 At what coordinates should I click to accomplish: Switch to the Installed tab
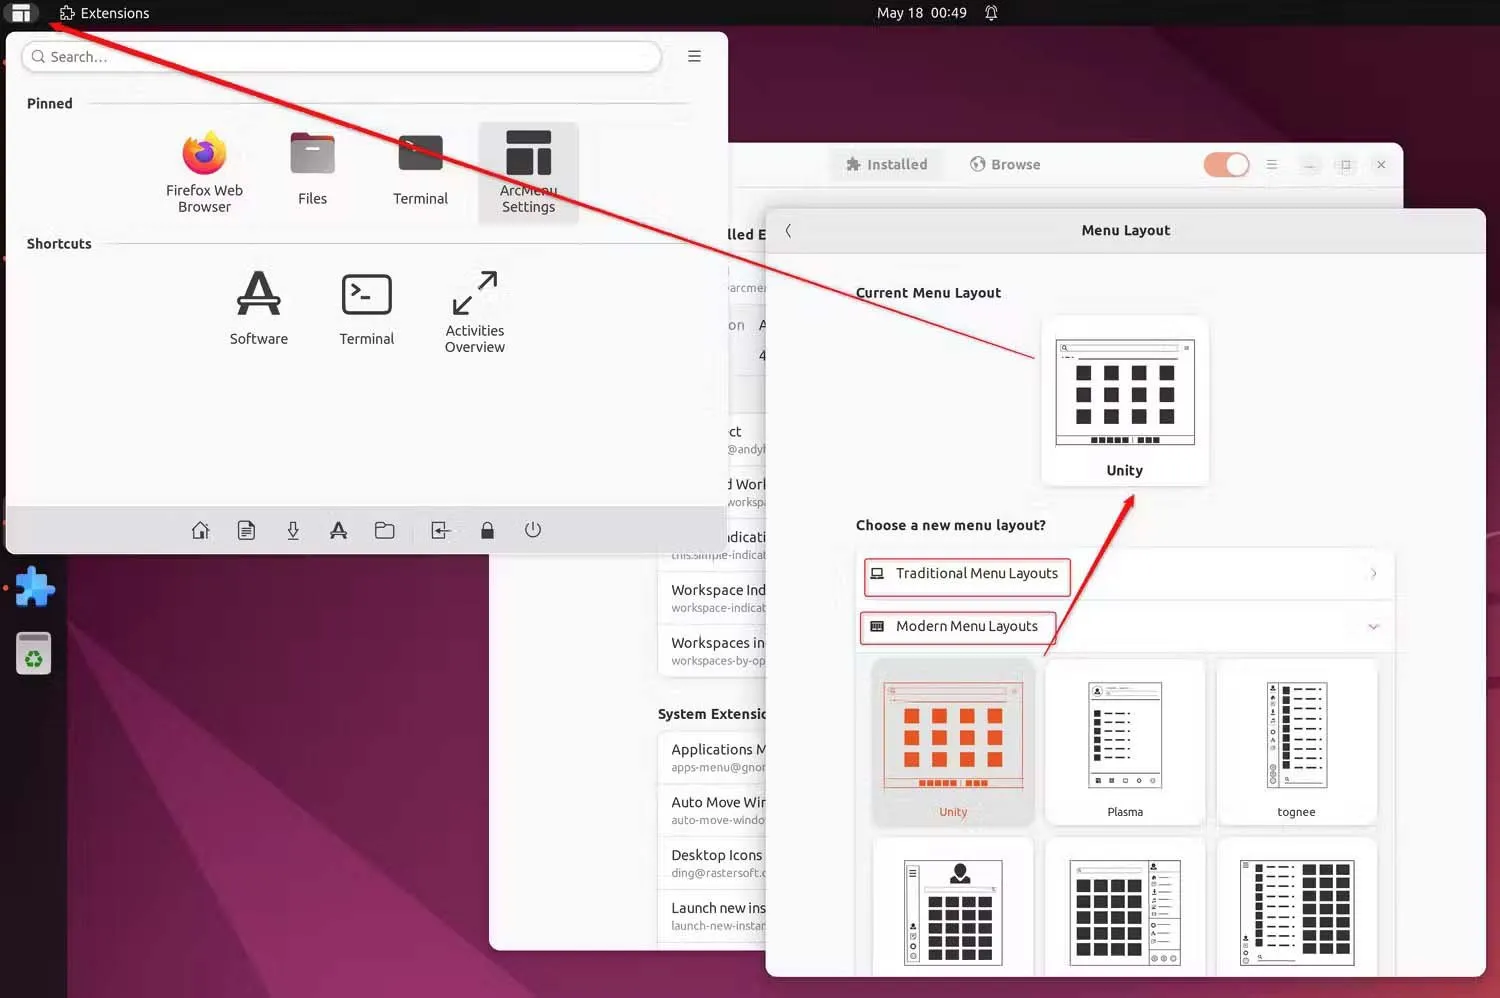click(886, 164)
